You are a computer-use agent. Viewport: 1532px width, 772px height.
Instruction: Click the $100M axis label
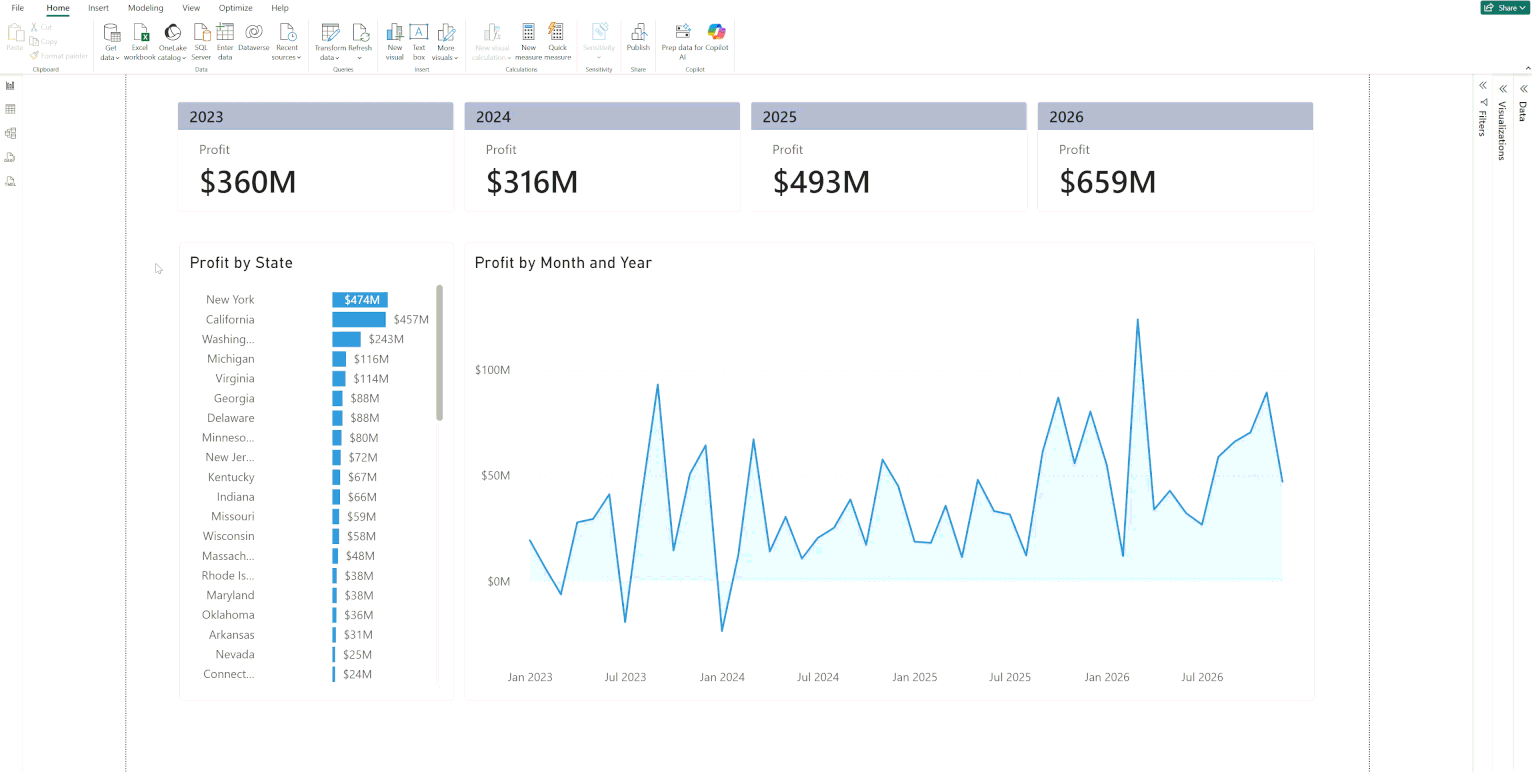coord(492,370)
